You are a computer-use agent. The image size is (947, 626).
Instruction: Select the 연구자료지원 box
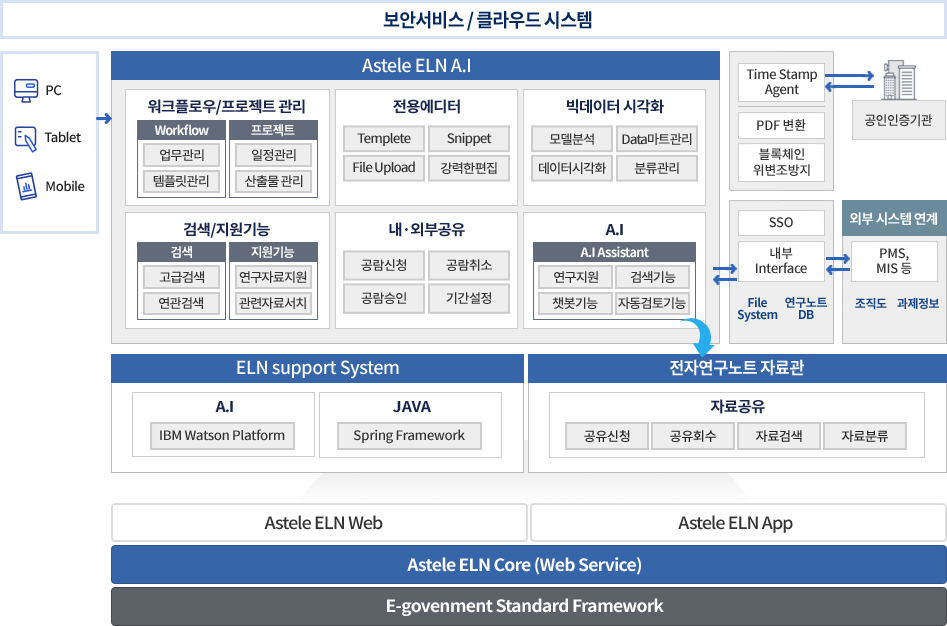(x=274, y=277)
